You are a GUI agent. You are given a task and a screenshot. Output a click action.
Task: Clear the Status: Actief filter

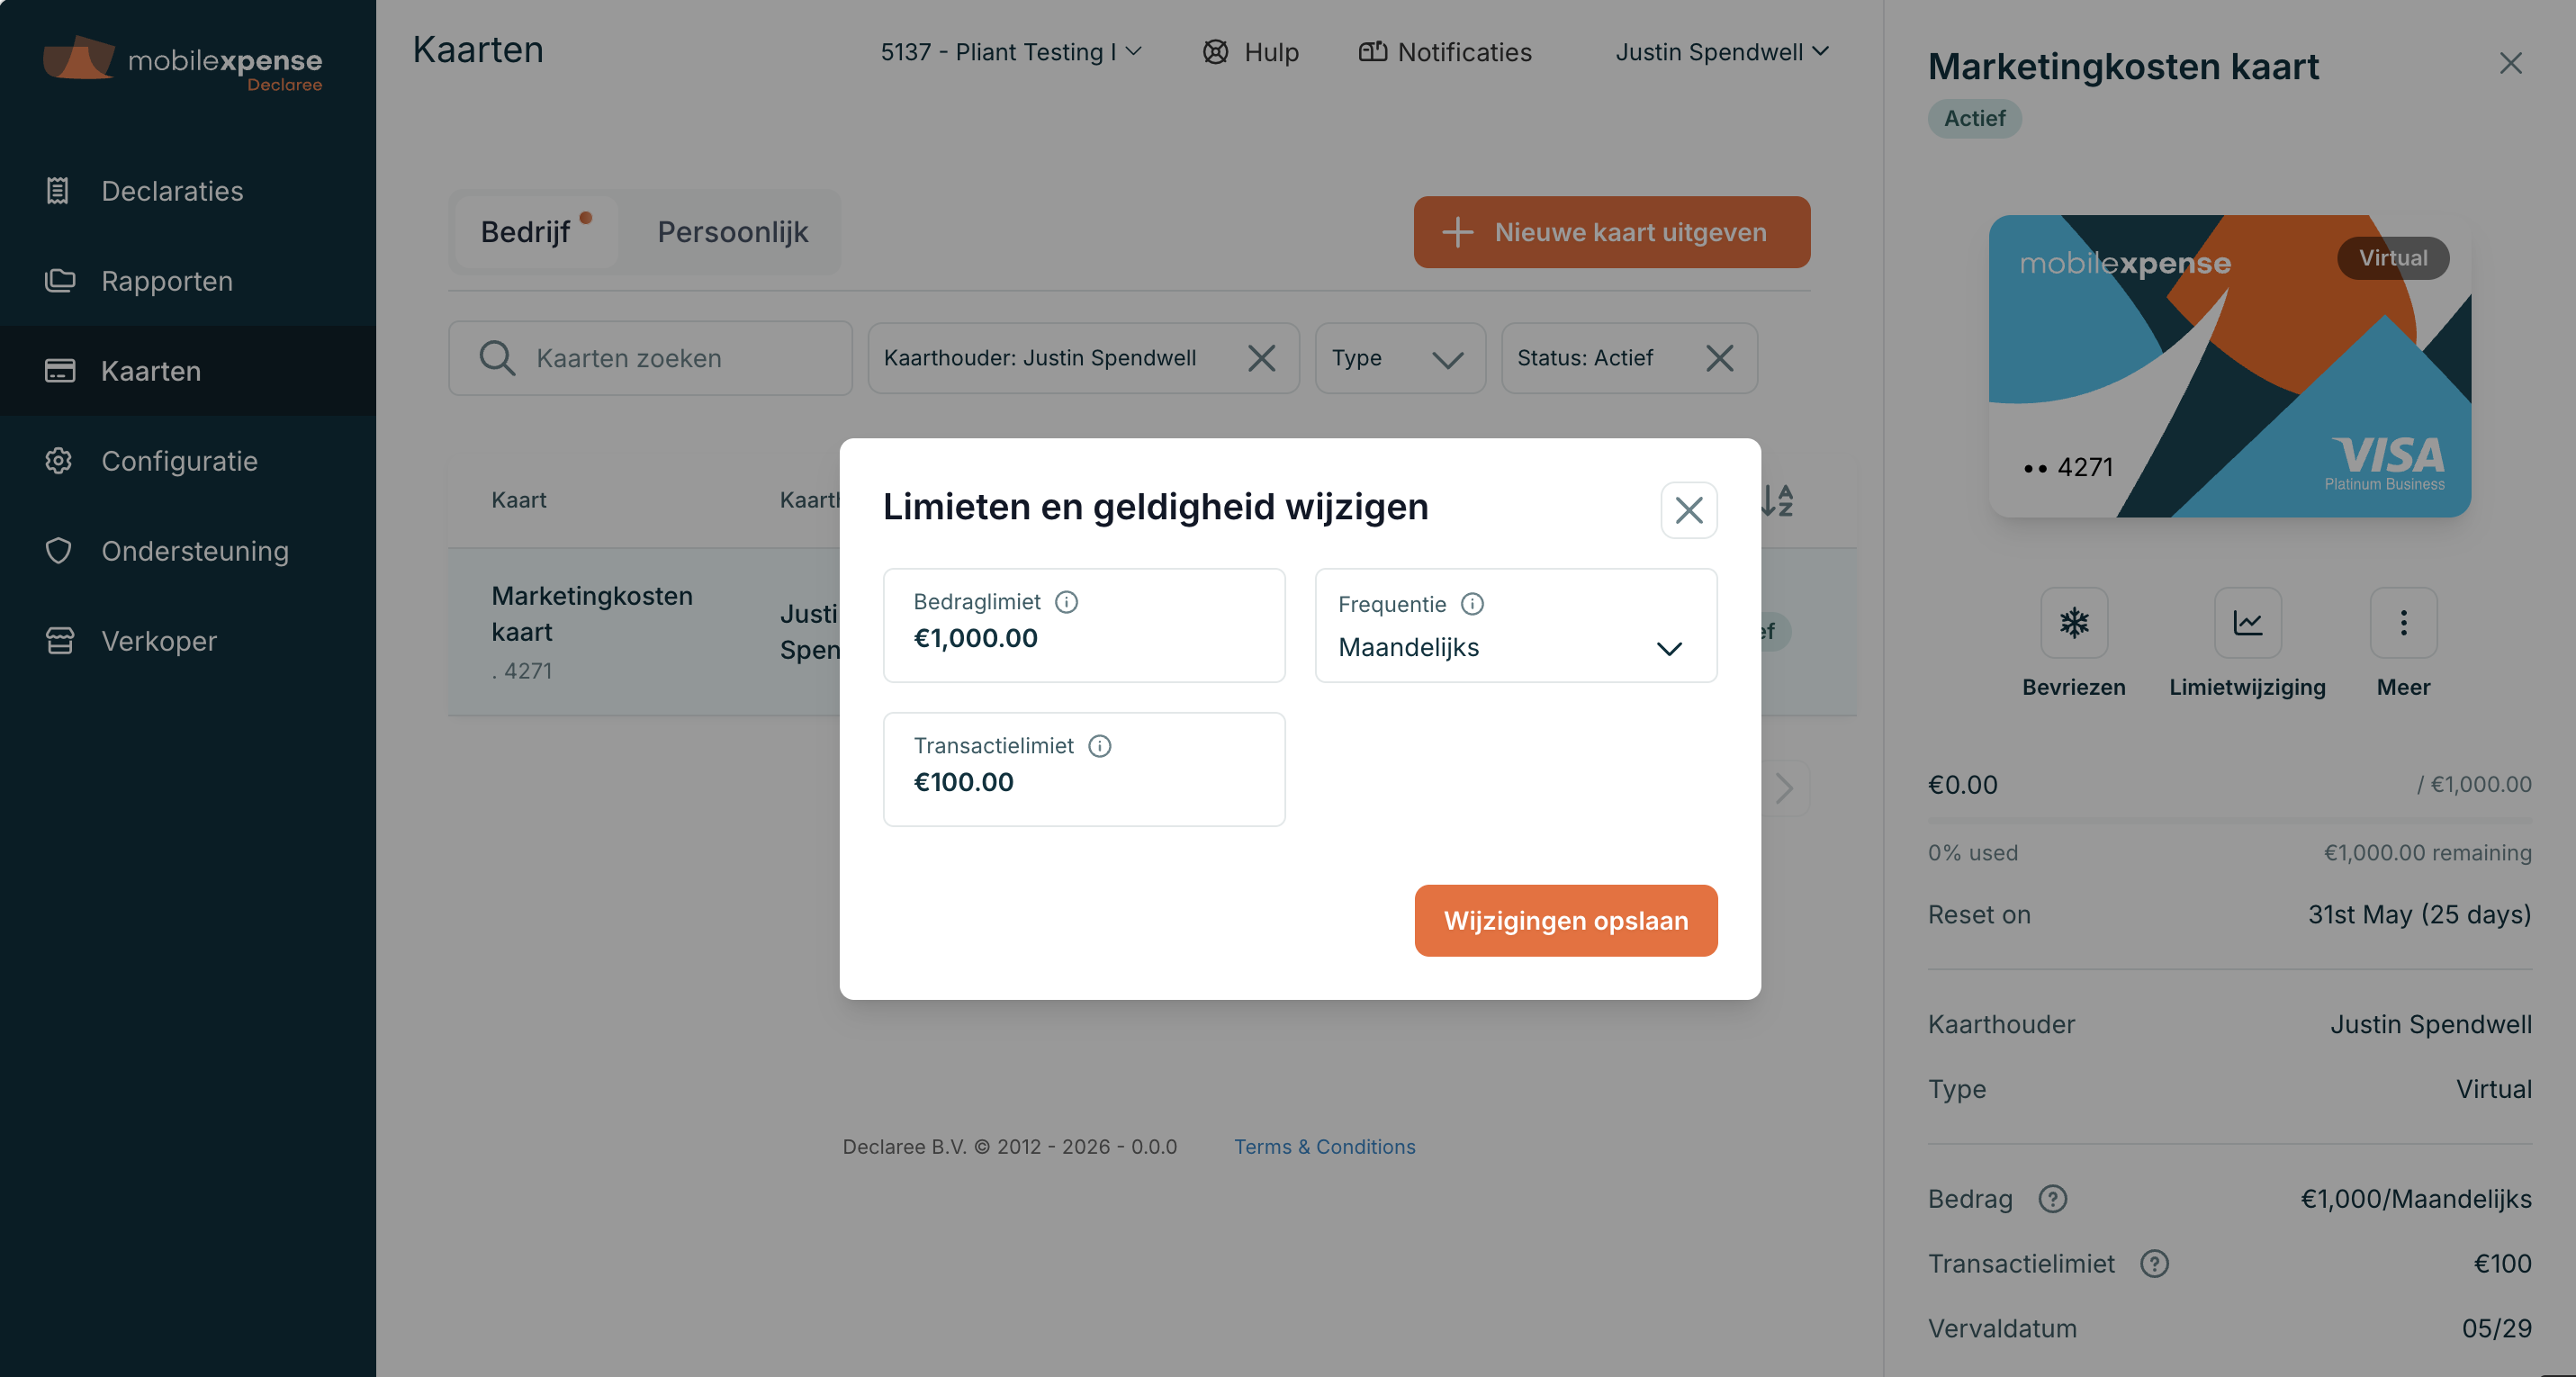(x=1720, y=358)
